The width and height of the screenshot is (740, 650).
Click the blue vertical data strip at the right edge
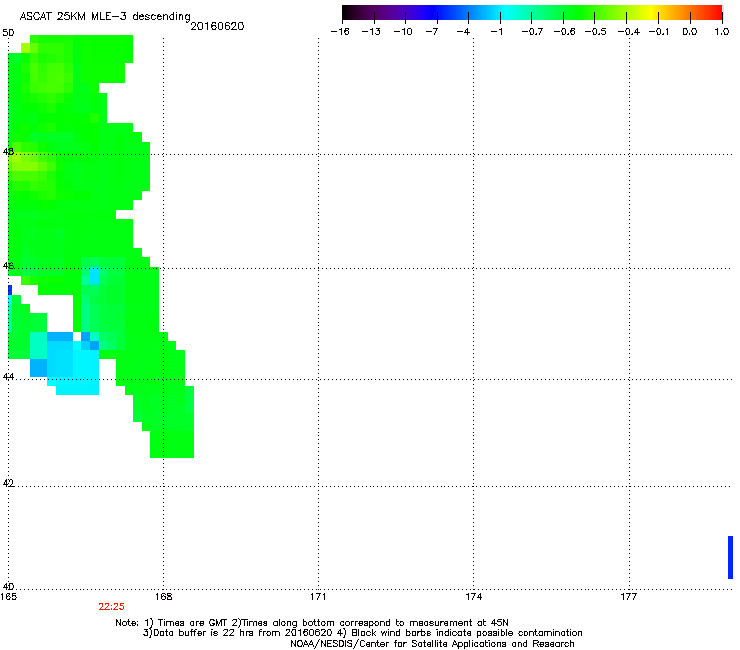730,557
